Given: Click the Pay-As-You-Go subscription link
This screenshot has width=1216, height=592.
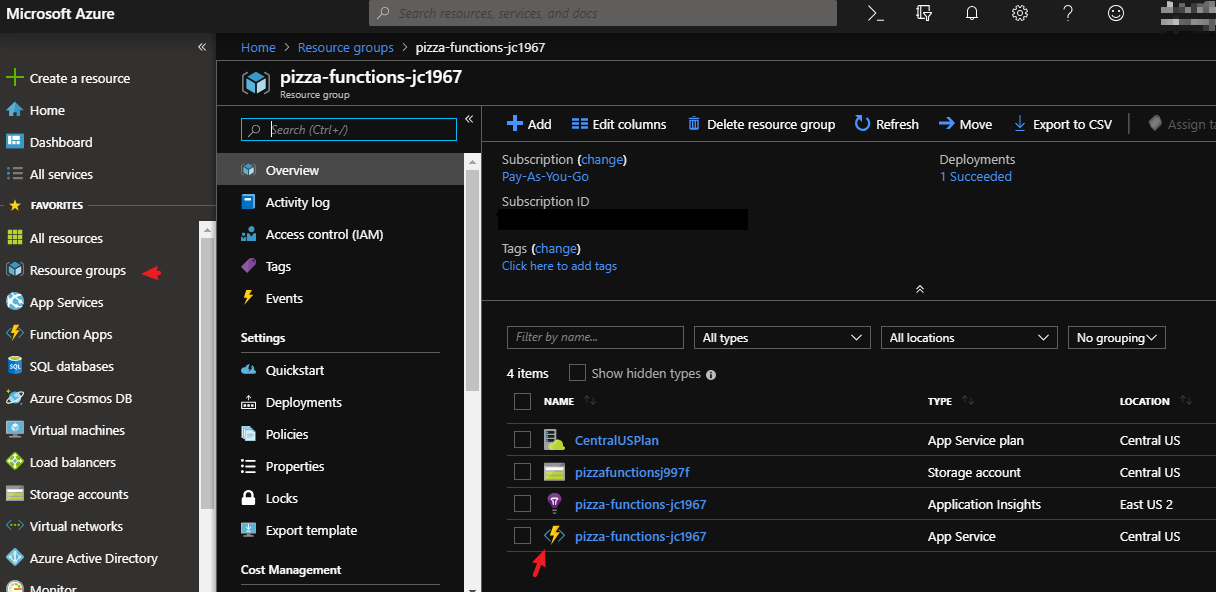Looking at the screenshot, I should [x=545, y=177].
